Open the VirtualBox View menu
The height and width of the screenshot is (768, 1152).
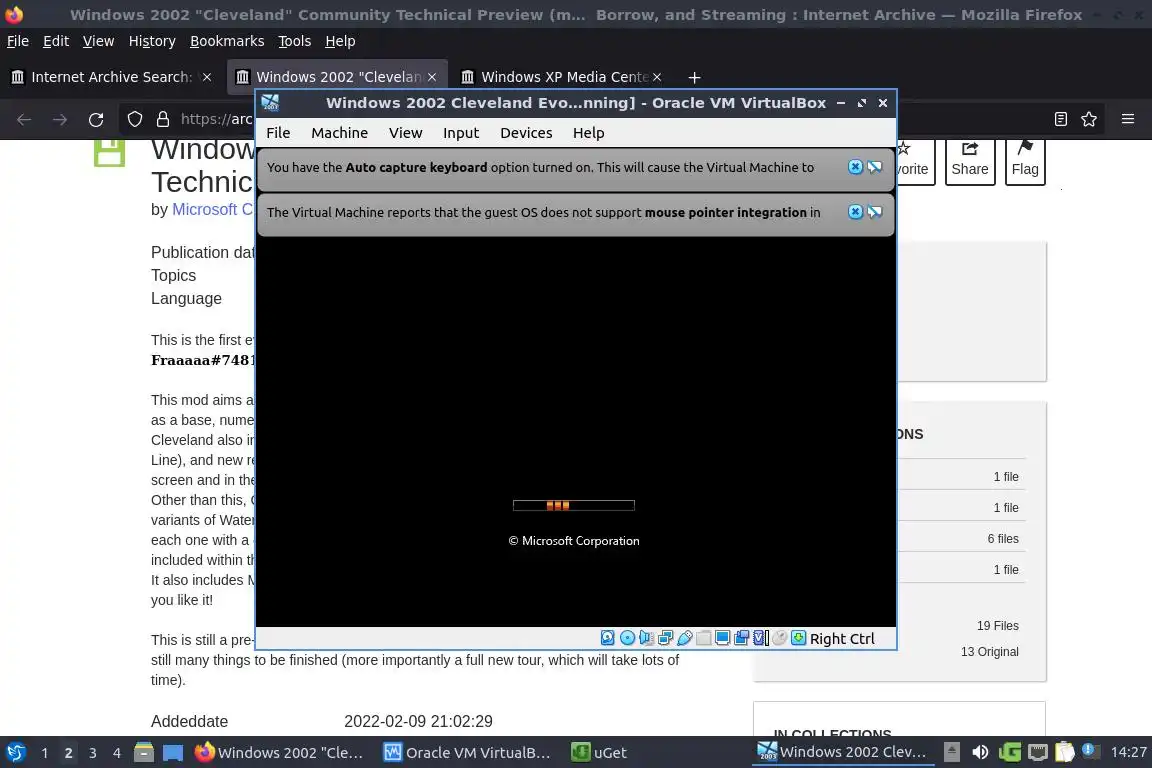tap(406, 133)
